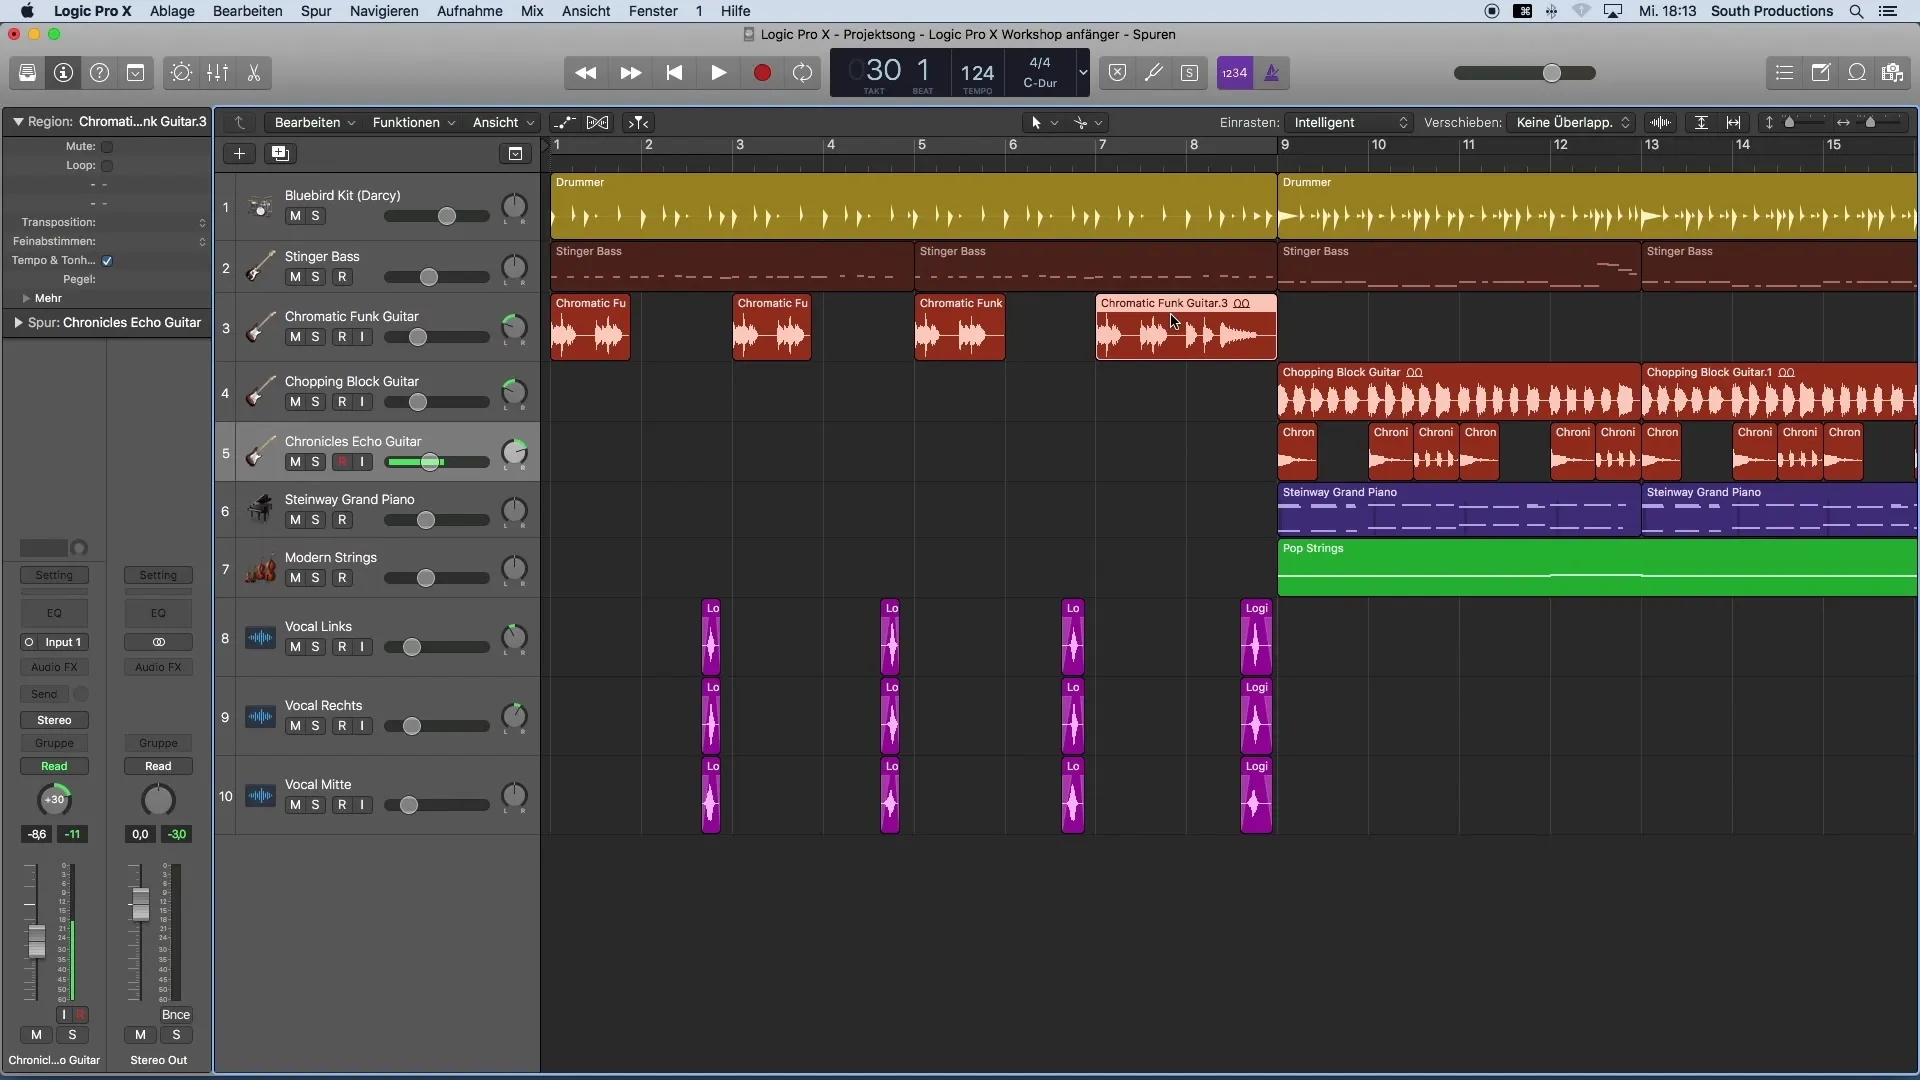
Task: Click the Bnce bounce button
Action: point(176,1014)
